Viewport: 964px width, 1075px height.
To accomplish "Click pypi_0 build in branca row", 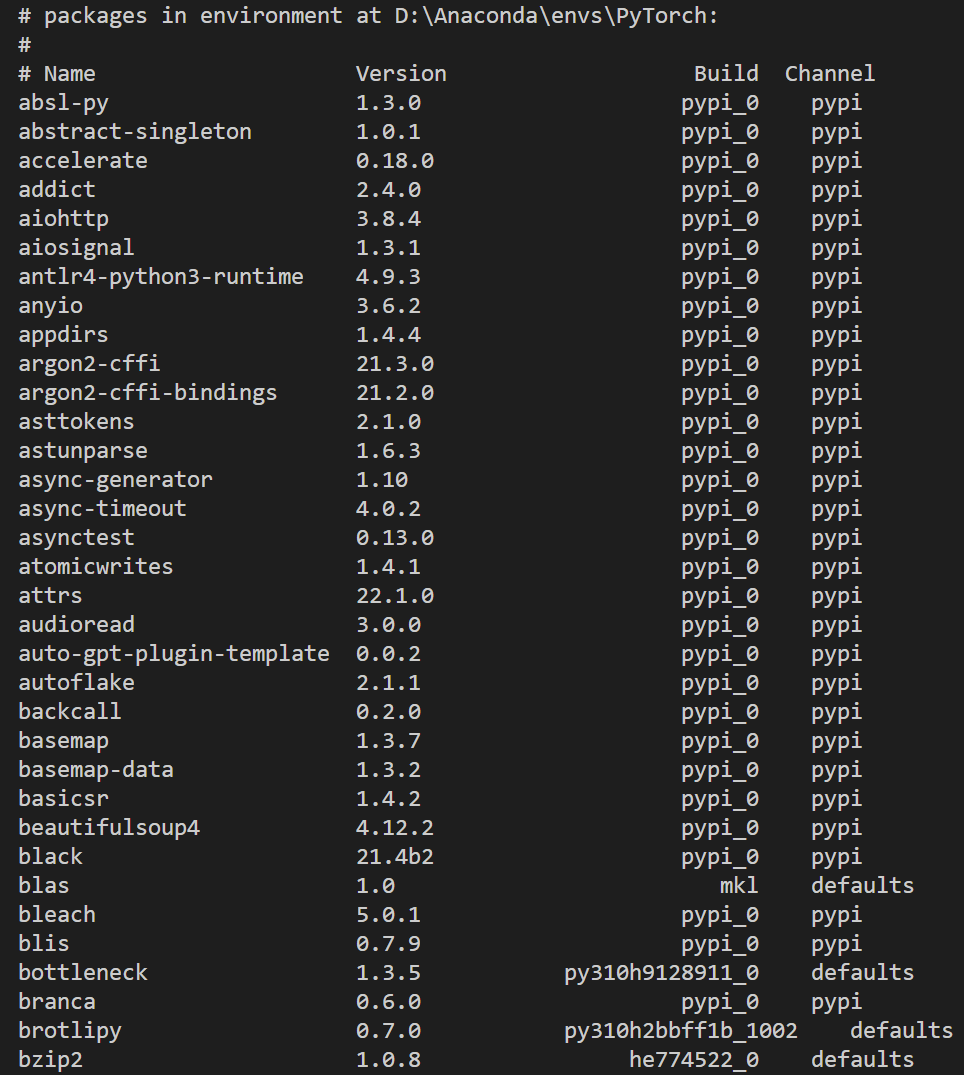I will pyautogui.click(x=720, y=1002).
